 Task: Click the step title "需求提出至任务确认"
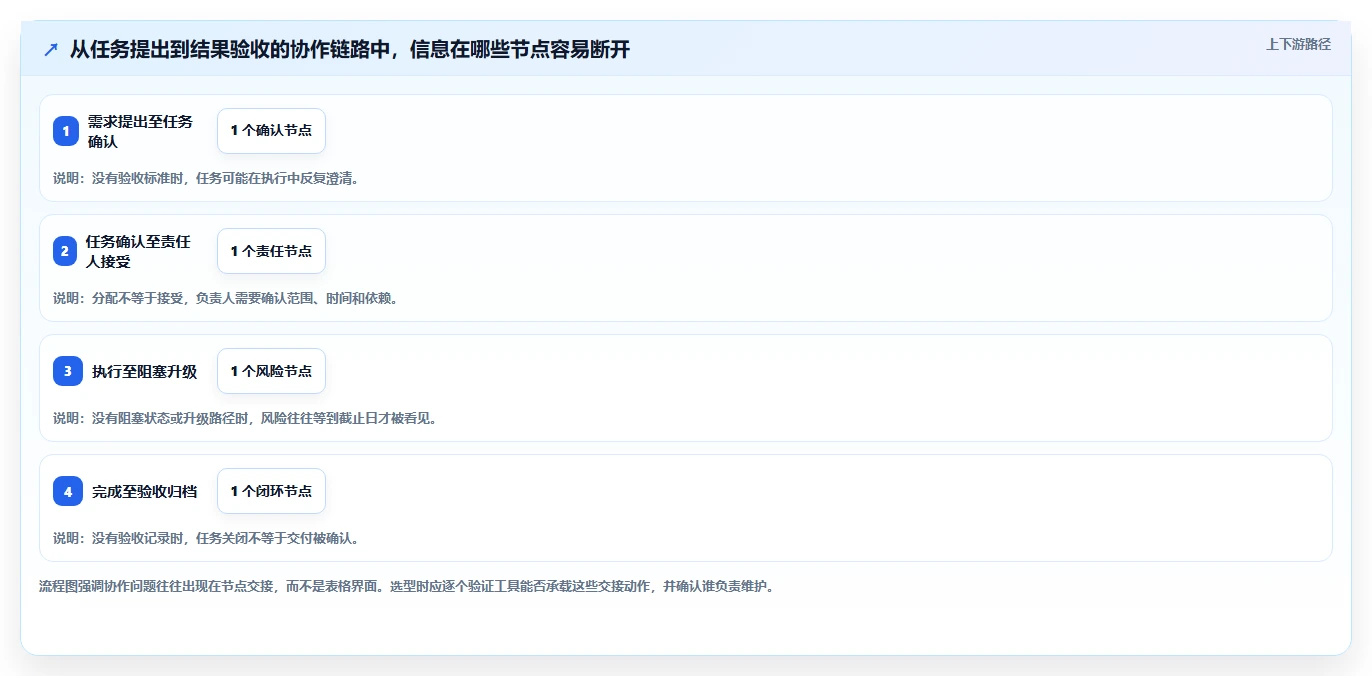(x=140, y=131)
